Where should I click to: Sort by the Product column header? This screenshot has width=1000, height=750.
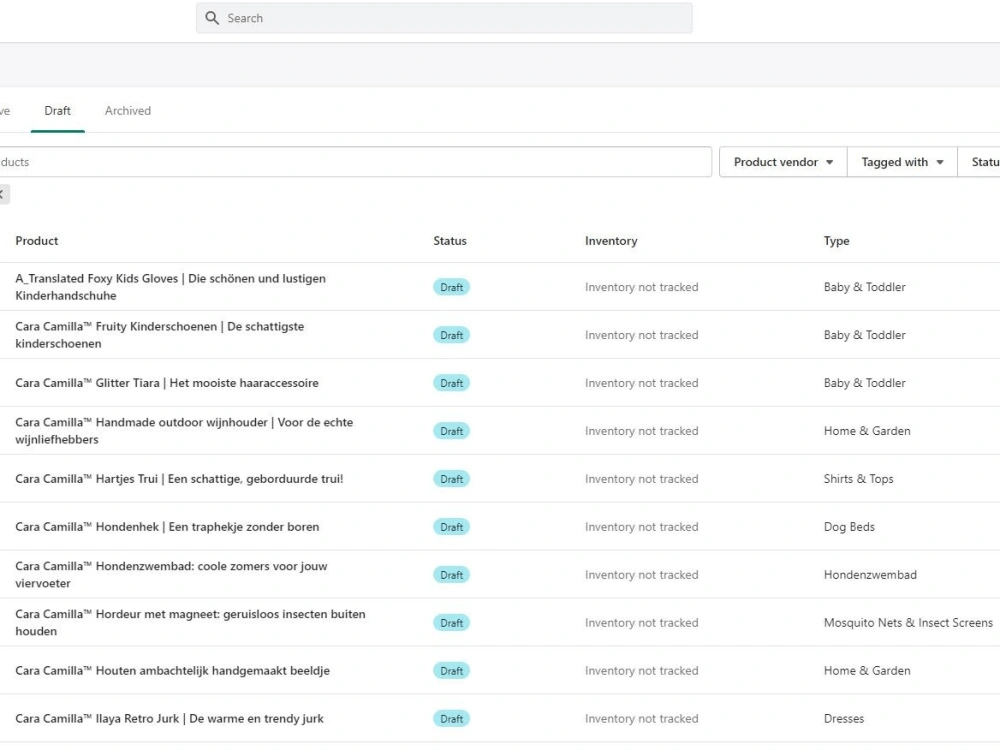pos(37,241)
